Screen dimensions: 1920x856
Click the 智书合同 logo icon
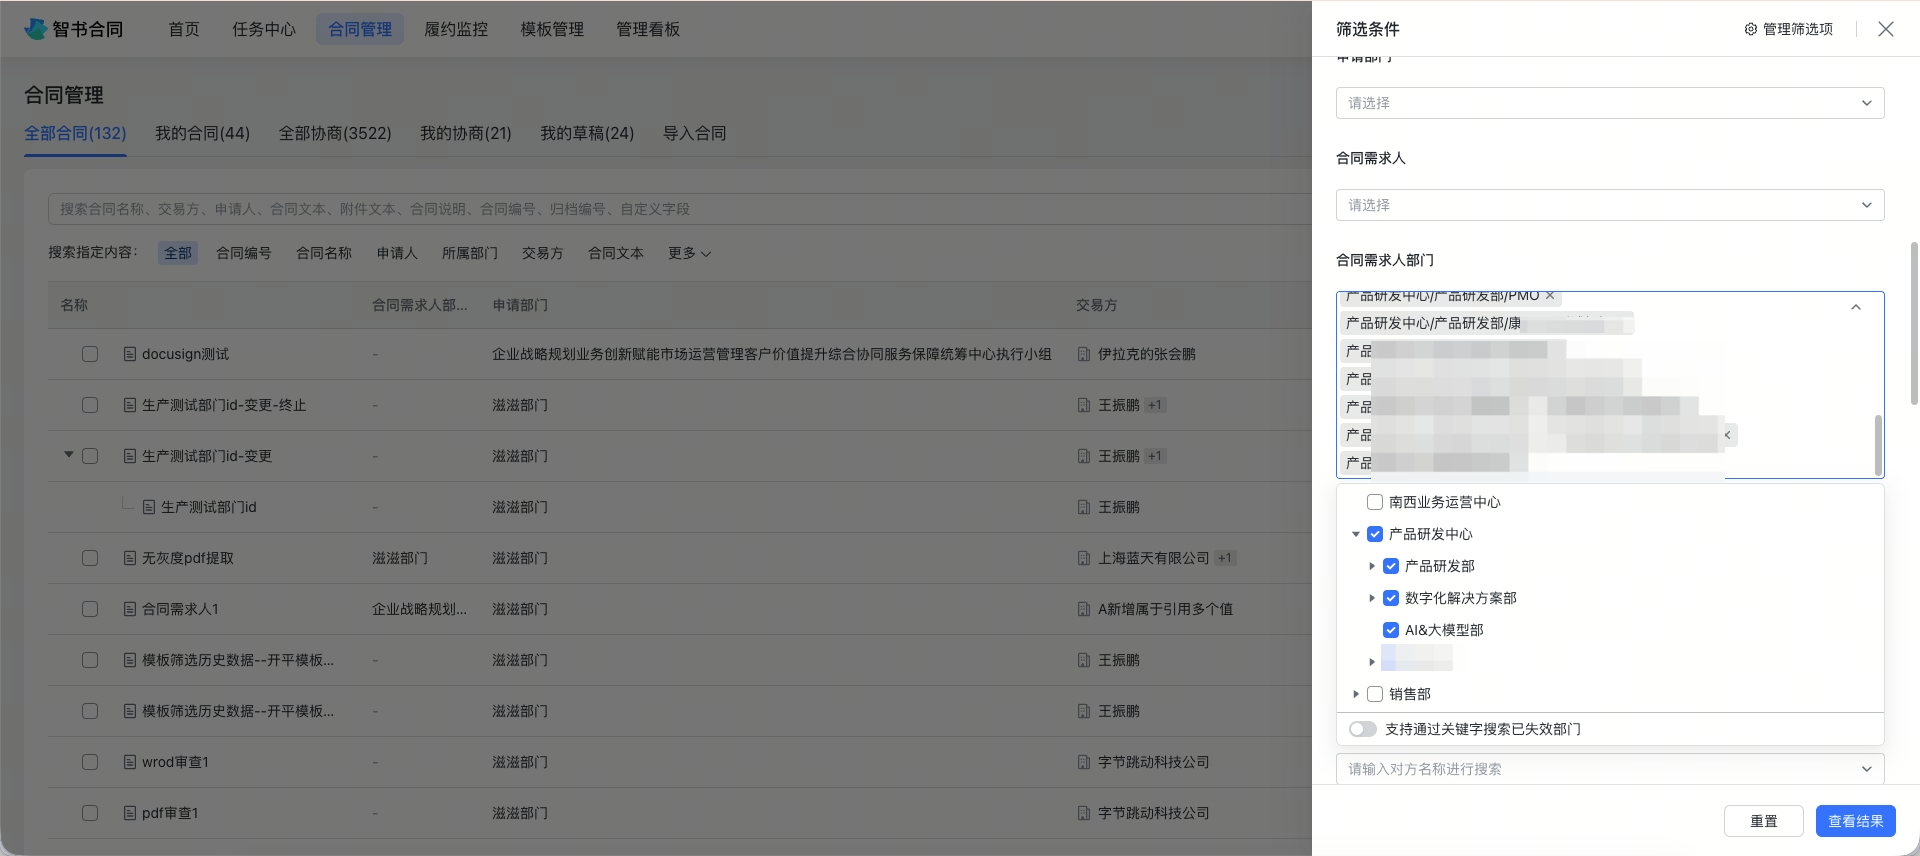[36, 29]
